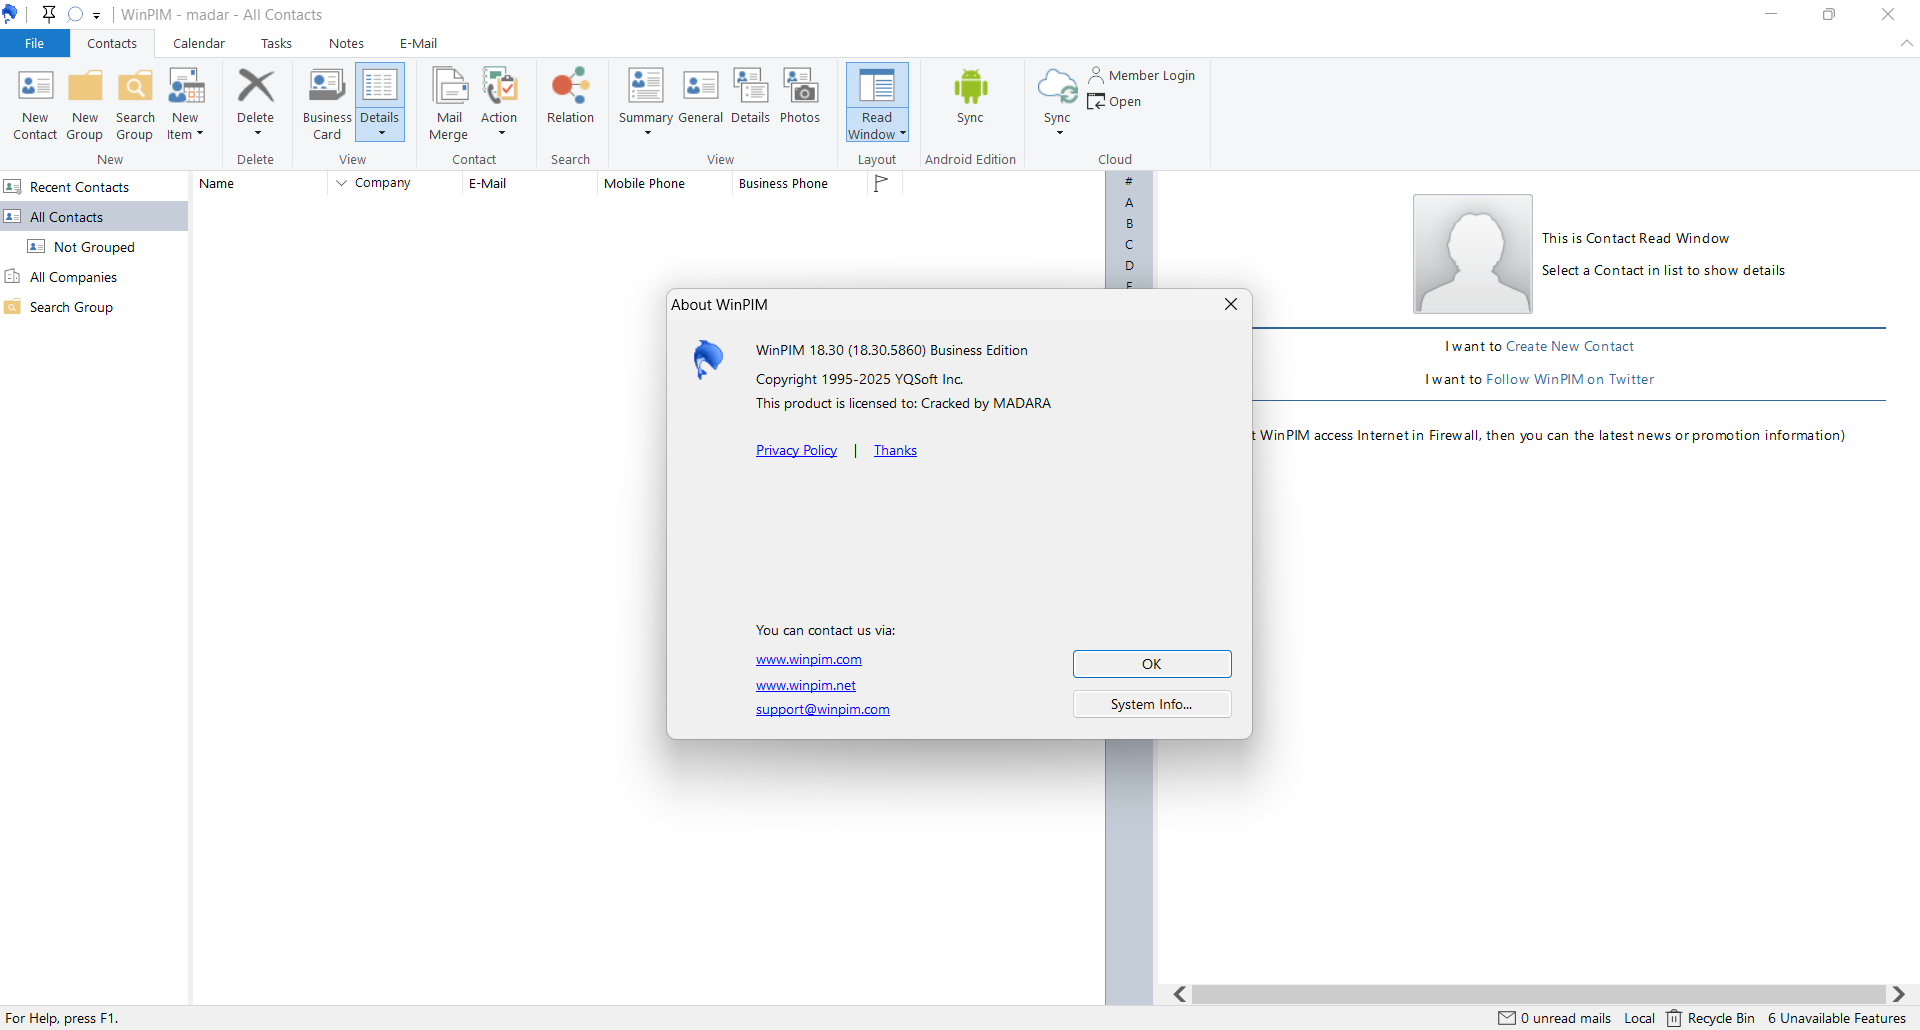Open the Photos view
The height and width of the screenshot is (1030, 1920).
(800, 97)
